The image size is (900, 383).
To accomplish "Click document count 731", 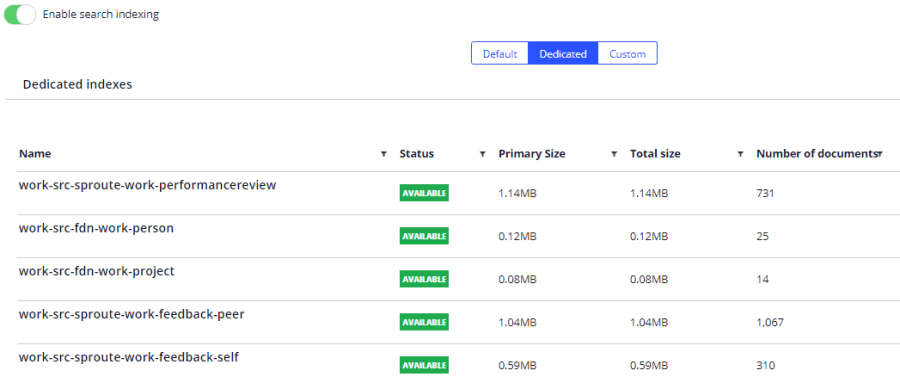I will pyautogui.click(x=766, y=194).
